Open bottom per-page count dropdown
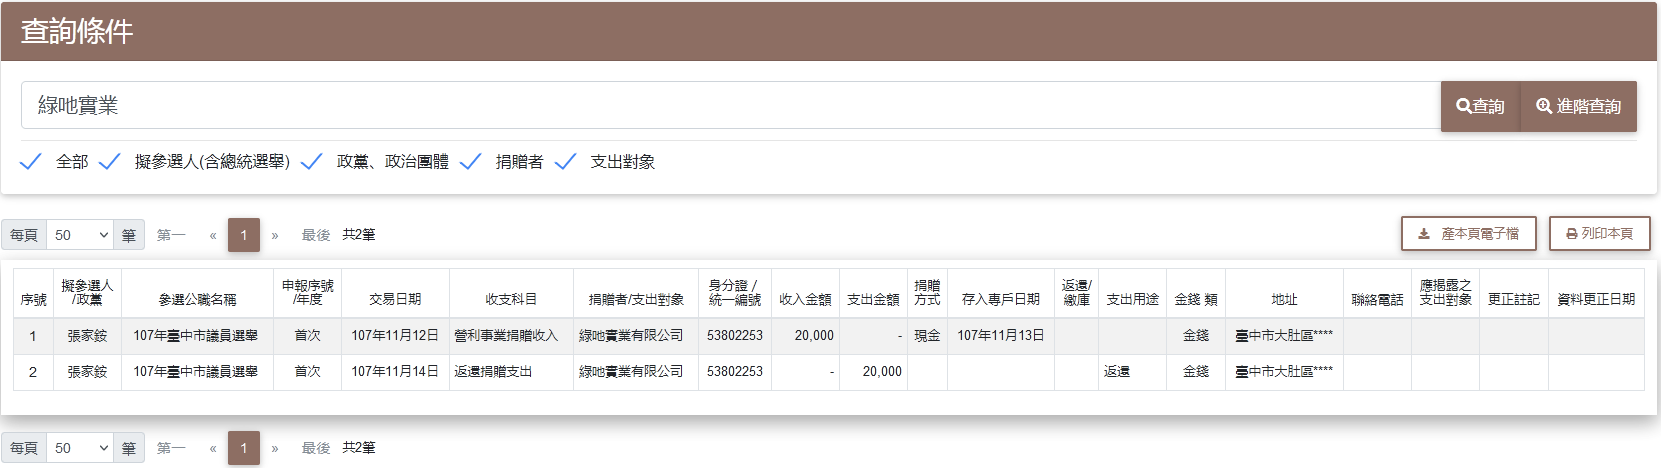Viewport: 1661px width, 468px height. pos(80,448)
